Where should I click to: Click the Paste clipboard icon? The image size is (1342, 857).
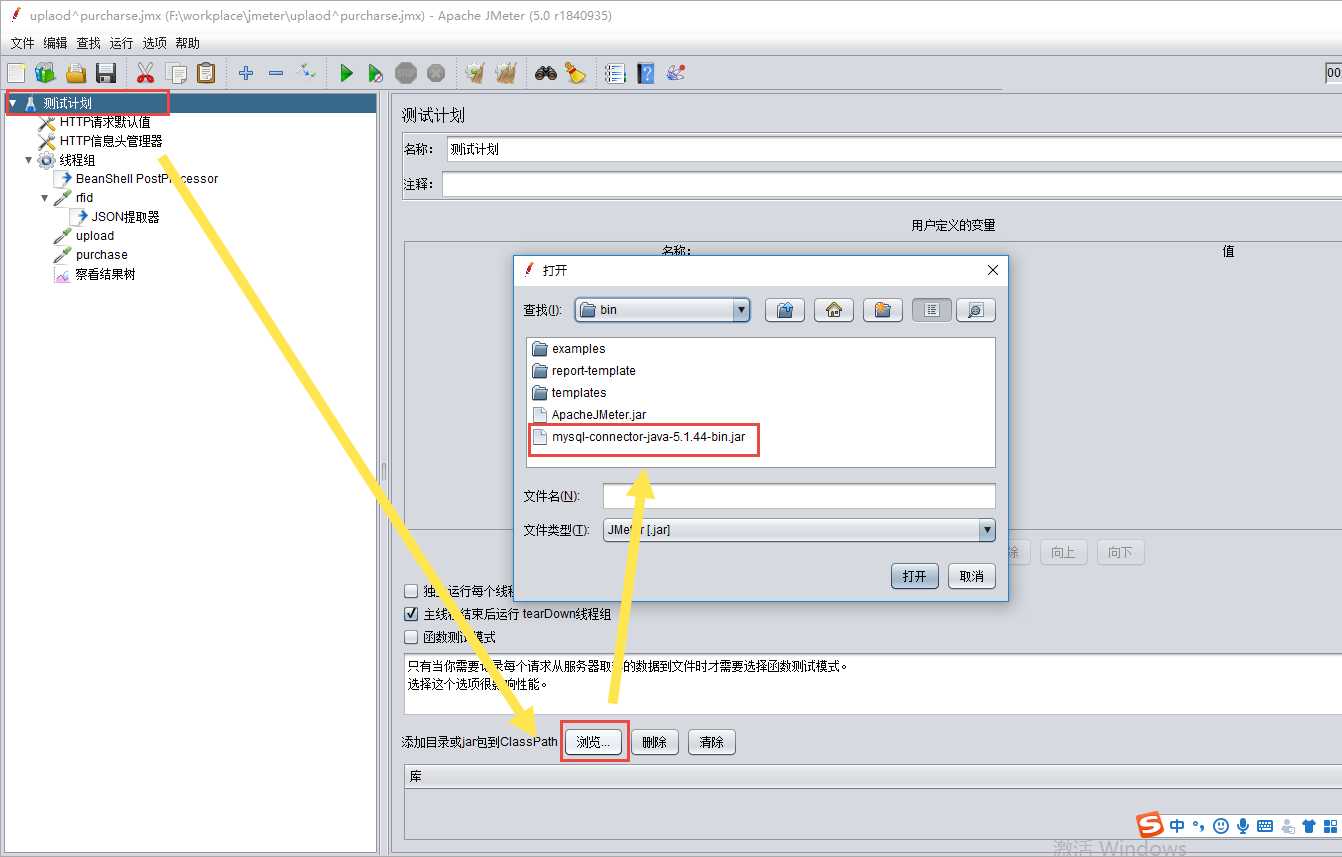coord(206,73)
